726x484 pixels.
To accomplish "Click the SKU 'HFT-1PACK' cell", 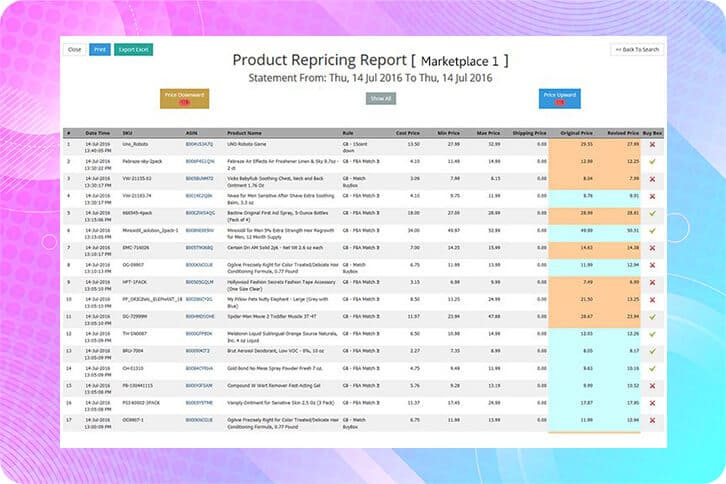I will pos(135,282).
